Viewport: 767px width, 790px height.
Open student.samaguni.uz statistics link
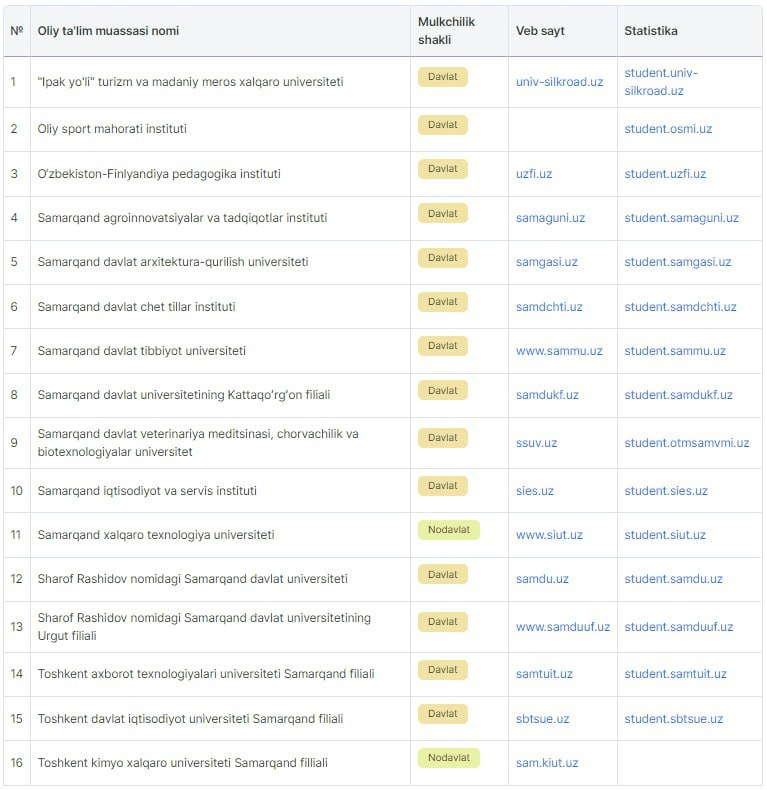681,218
